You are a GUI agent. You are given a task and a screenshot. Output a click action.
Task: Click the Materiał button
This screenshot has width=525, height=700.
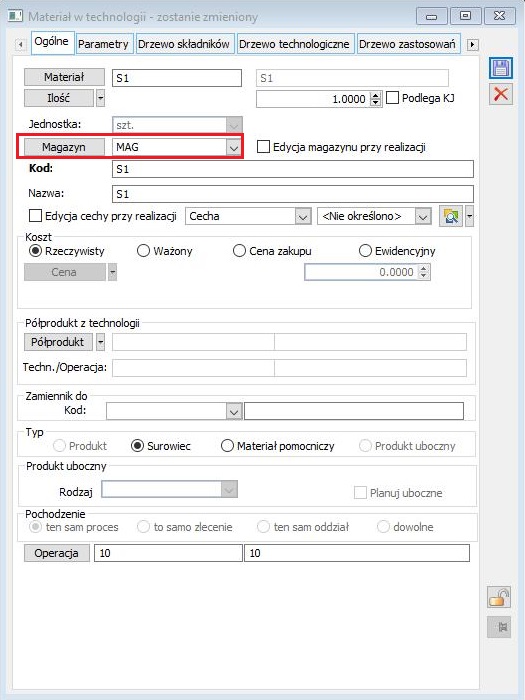tap(64, 77)
